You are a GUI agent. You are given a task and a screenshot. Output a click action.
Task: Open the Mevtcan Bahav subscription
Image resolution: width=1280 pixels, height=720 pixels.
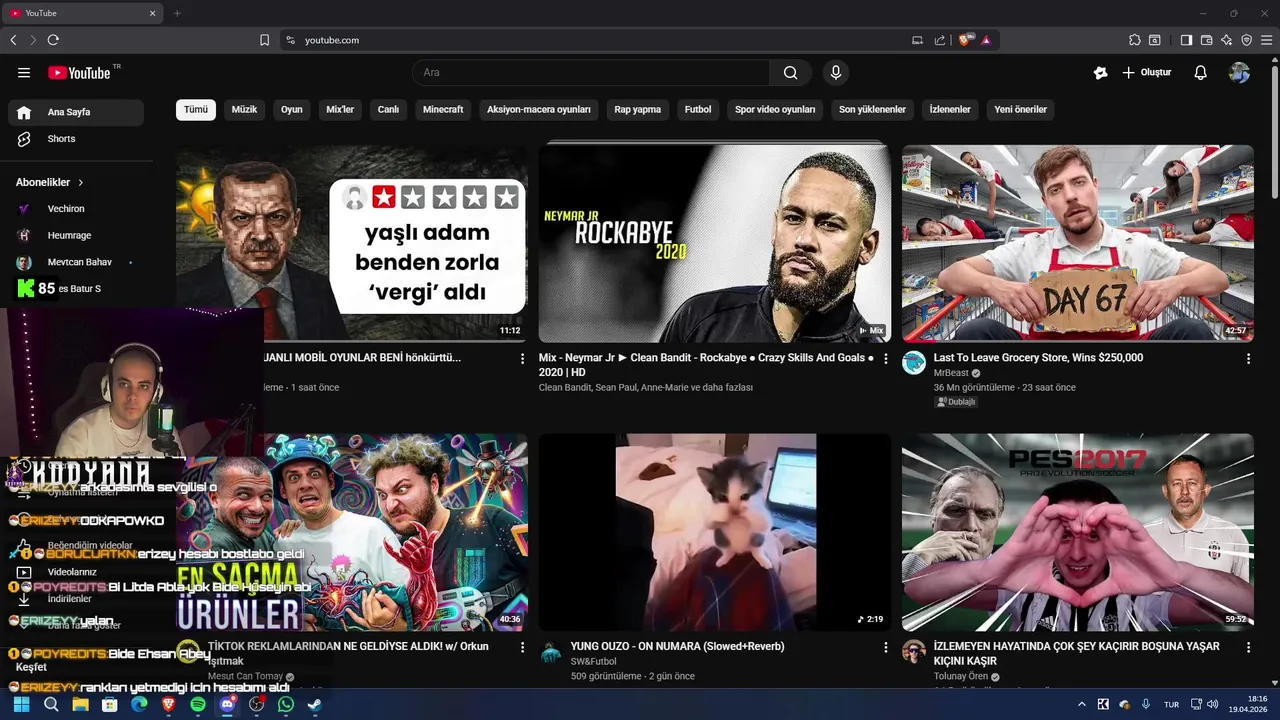(76, 262)
